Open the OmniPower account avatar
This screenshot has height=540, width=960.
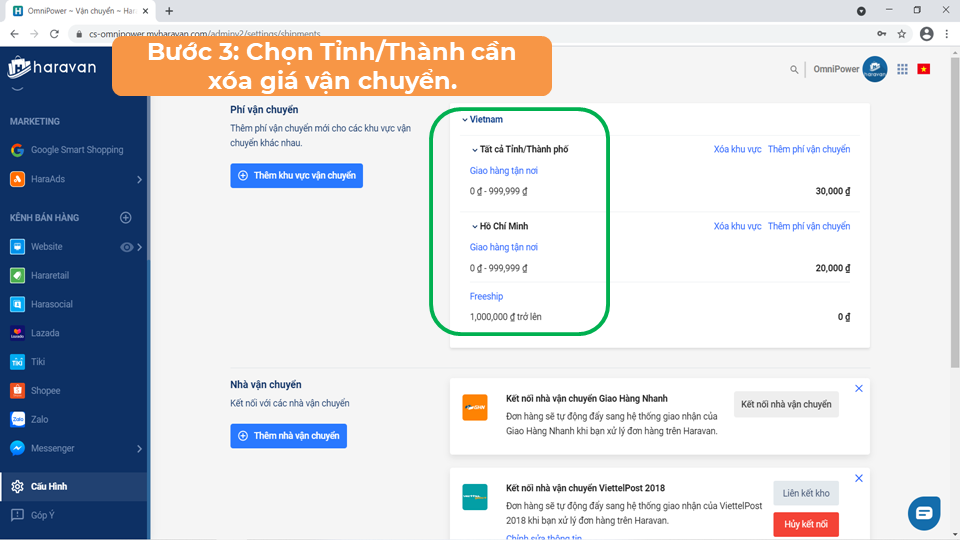coord(875,69)
